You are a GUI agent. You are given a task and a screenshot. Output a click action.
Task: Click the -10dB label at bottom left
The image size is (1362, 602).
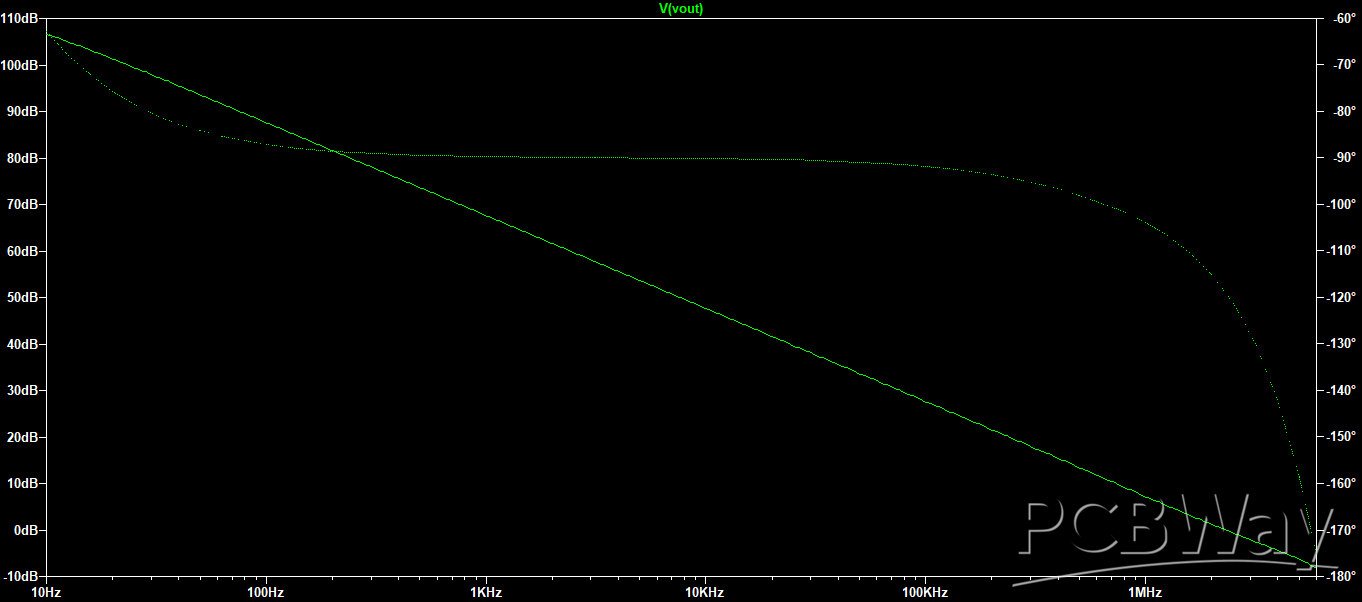[x=22, y=577]
